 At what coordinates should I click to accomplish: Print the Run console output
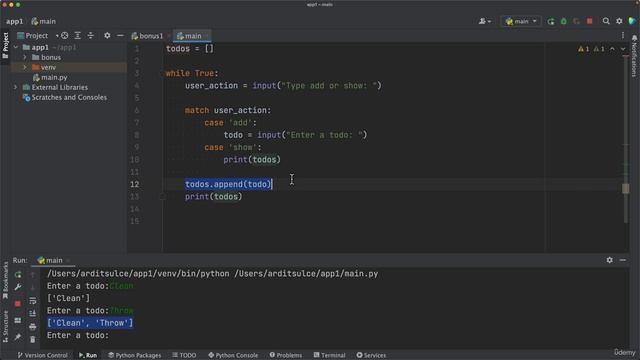33,327
